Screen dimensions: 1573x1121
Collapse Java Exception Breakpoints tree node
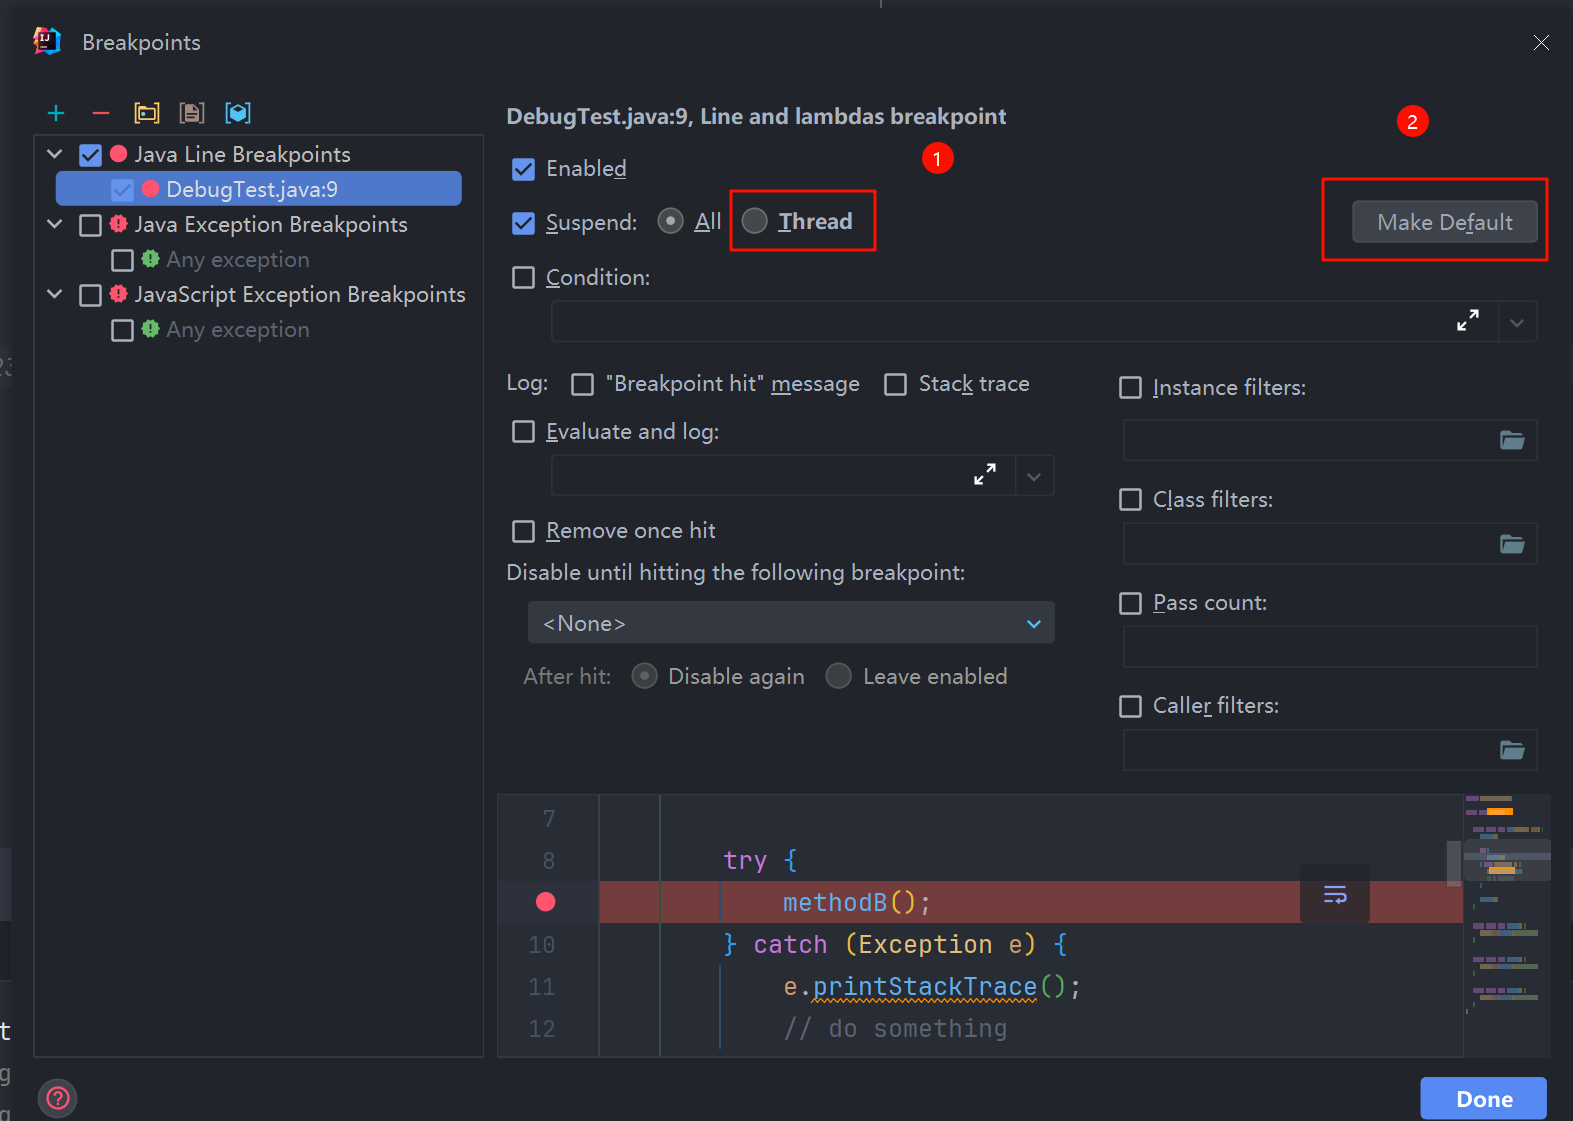coord(55,224)
